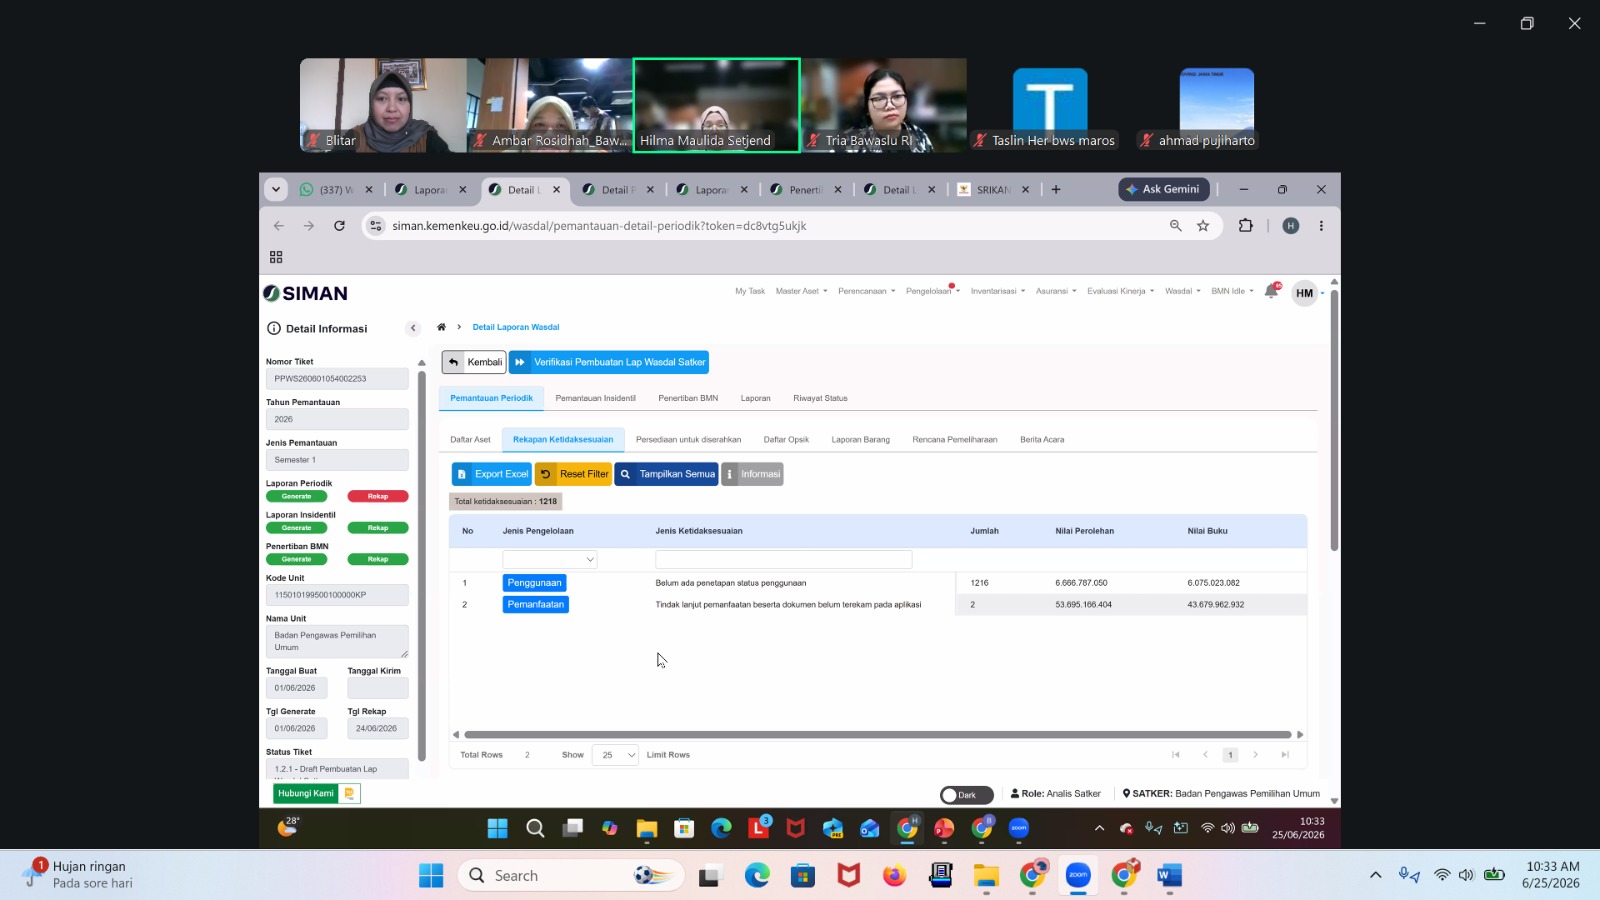Viewport: 1600px width, 900px height.
Task: Open the Daftar Aset sub-tab
Action: [470, 439]
